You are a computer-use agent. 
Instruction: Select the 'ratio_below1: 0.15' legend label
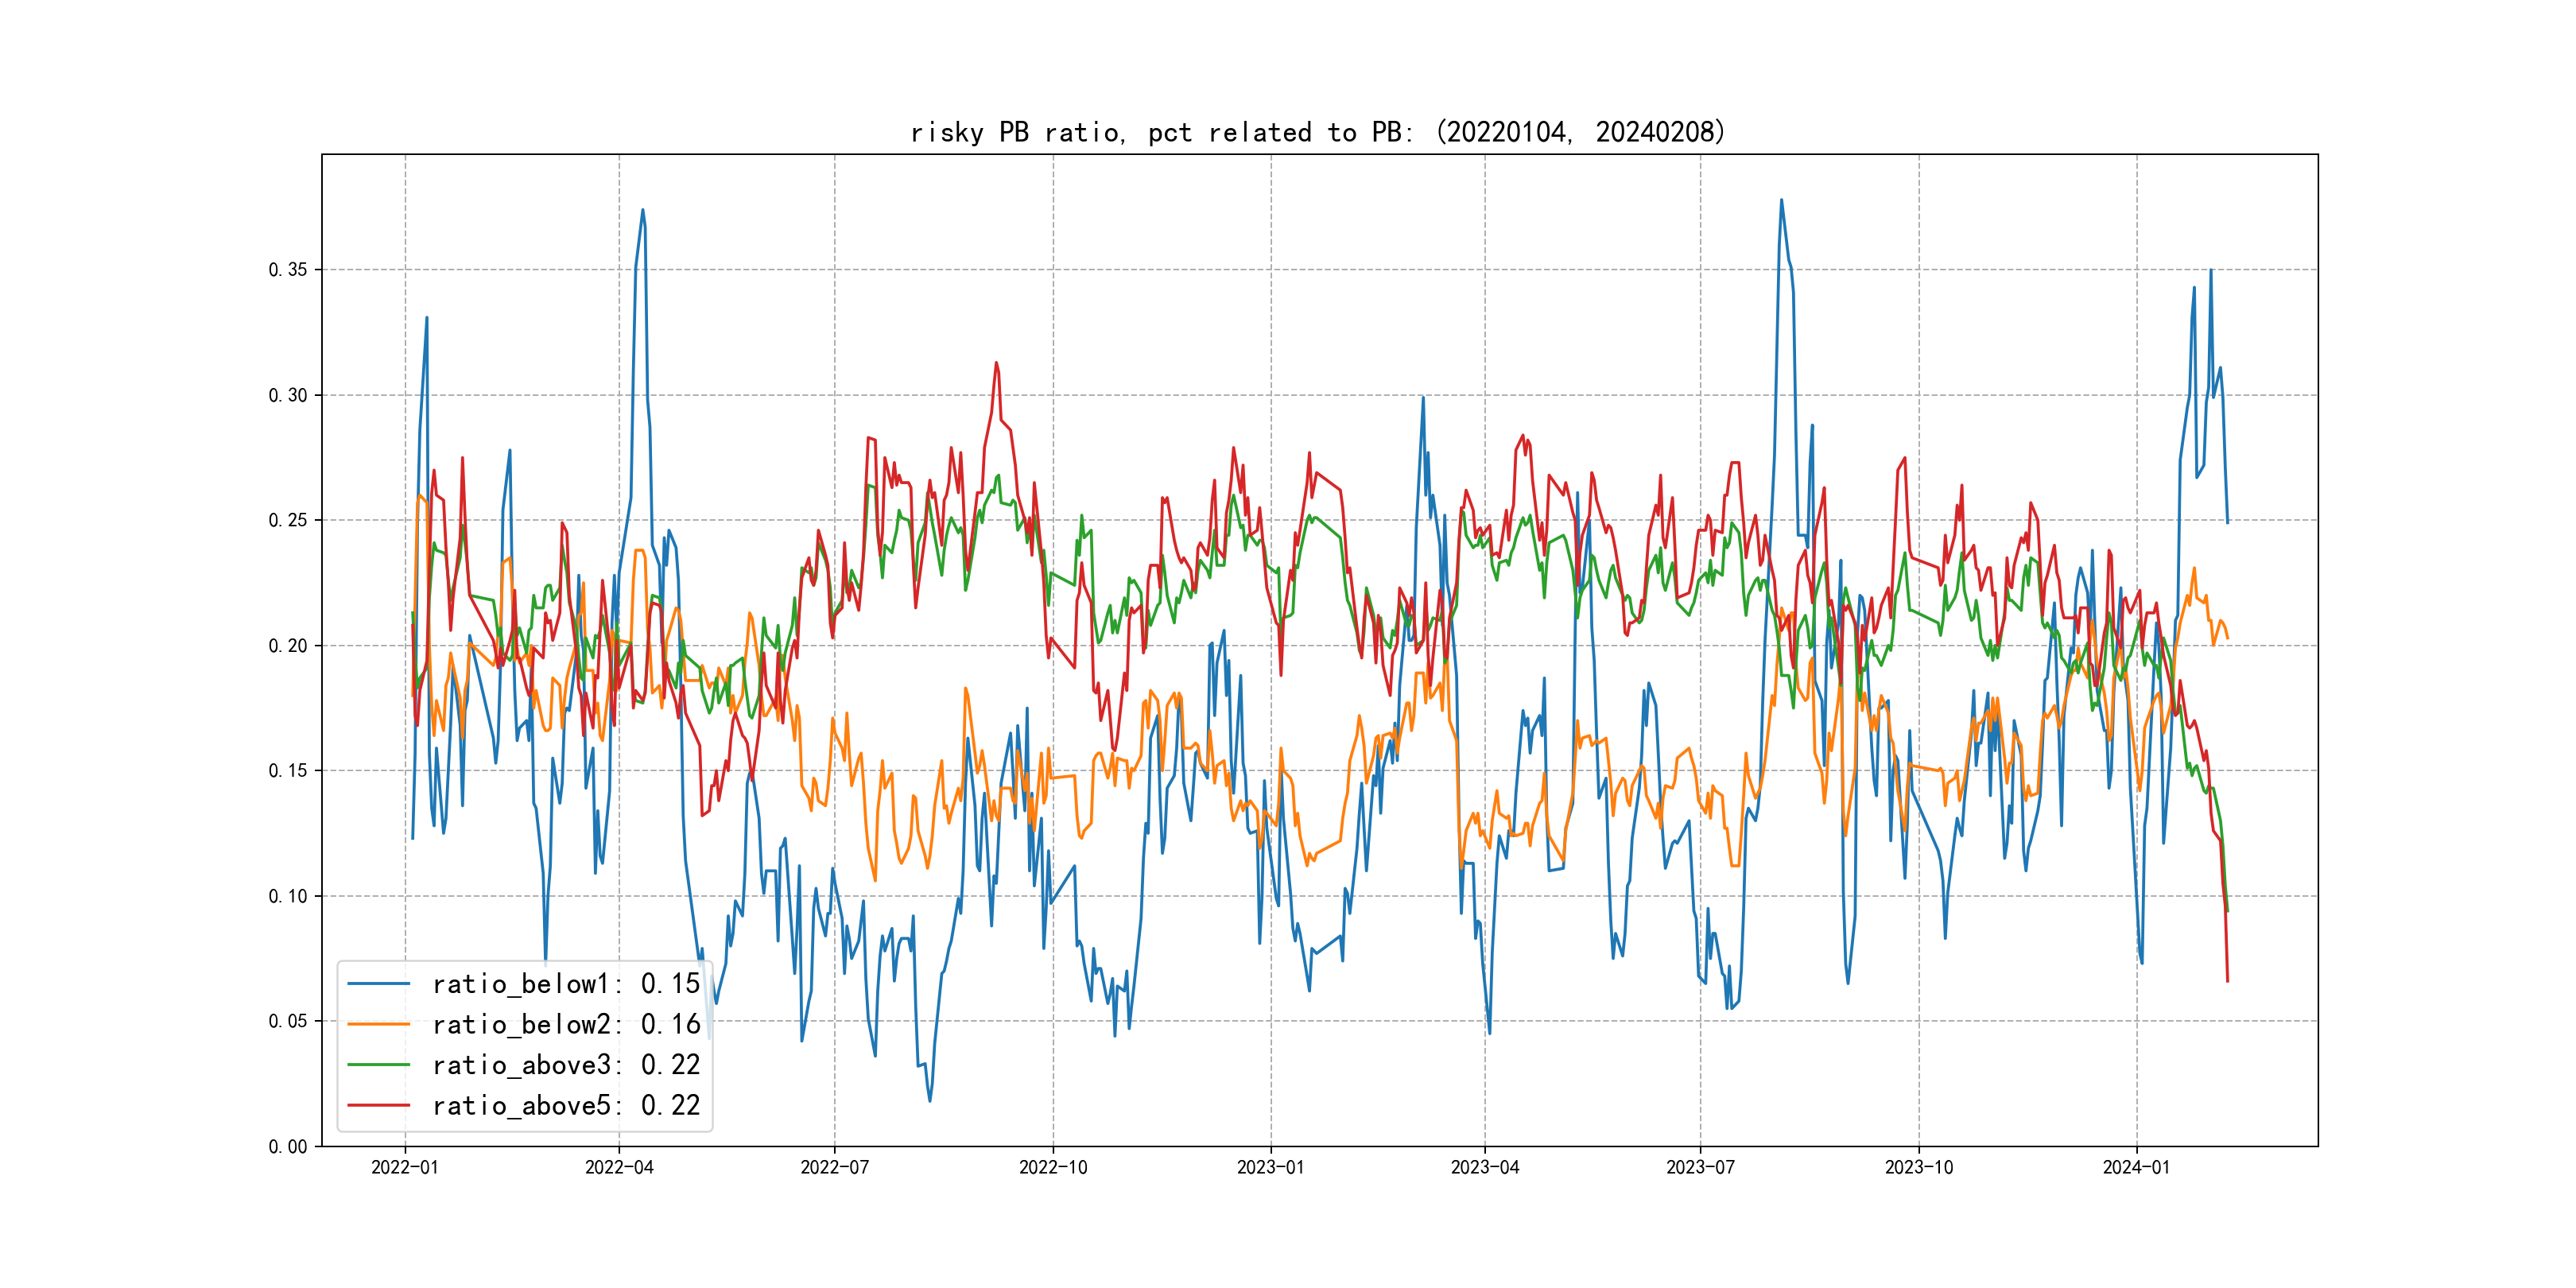pos(566,984)
